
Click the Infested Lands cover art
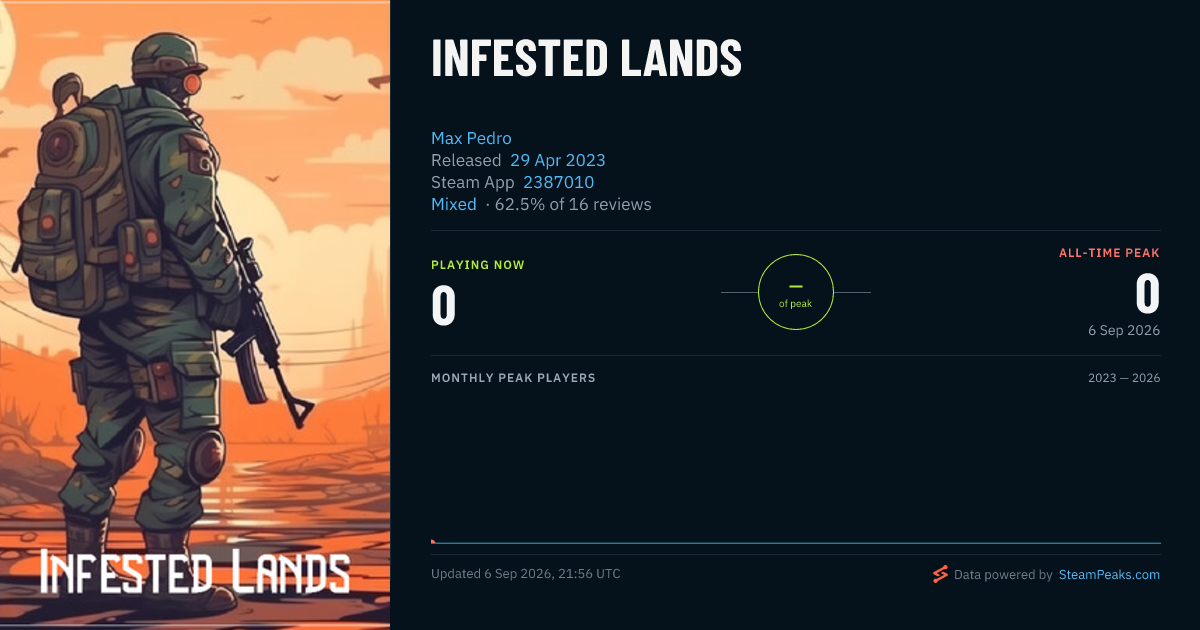[x=195, y=315]
